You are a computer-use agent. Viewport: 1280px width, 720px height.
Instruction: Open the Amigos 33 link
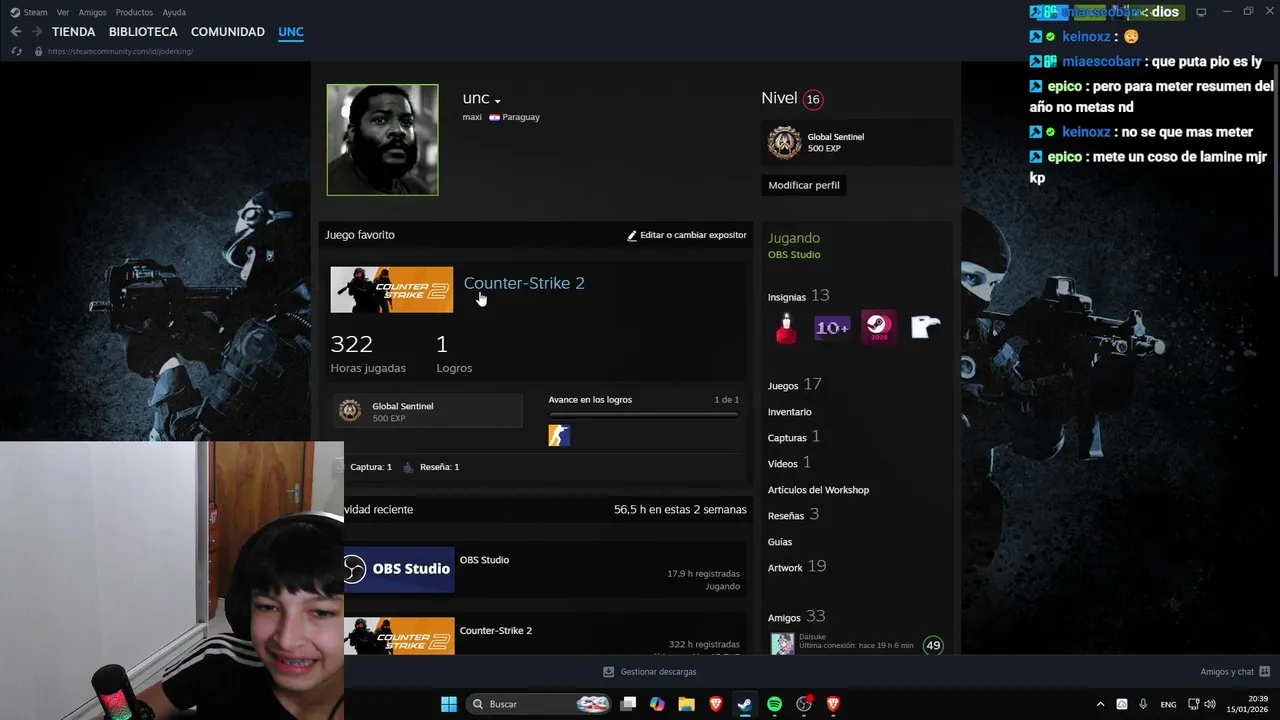(x=797, y=617)
